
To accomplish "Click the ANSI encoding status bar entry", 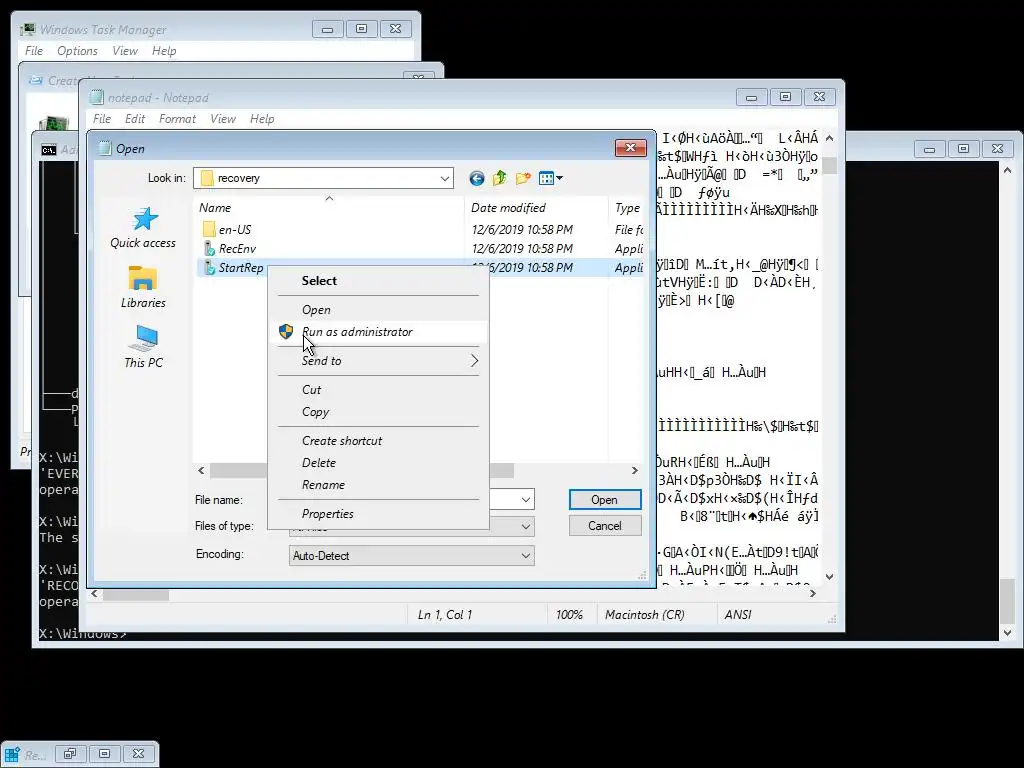I will click(x=738, y=615).
